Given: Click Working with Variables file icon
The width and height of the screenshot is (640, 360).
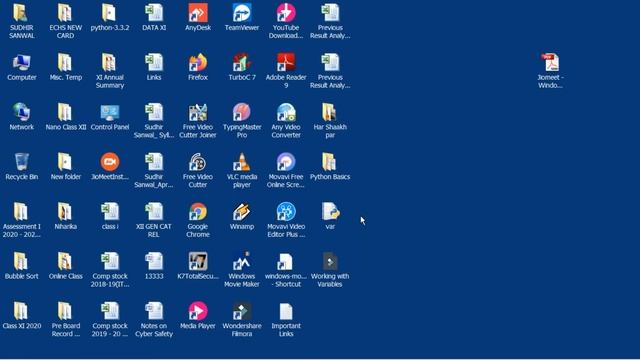Looking at the screenshot, I should (x=330, y=262).
